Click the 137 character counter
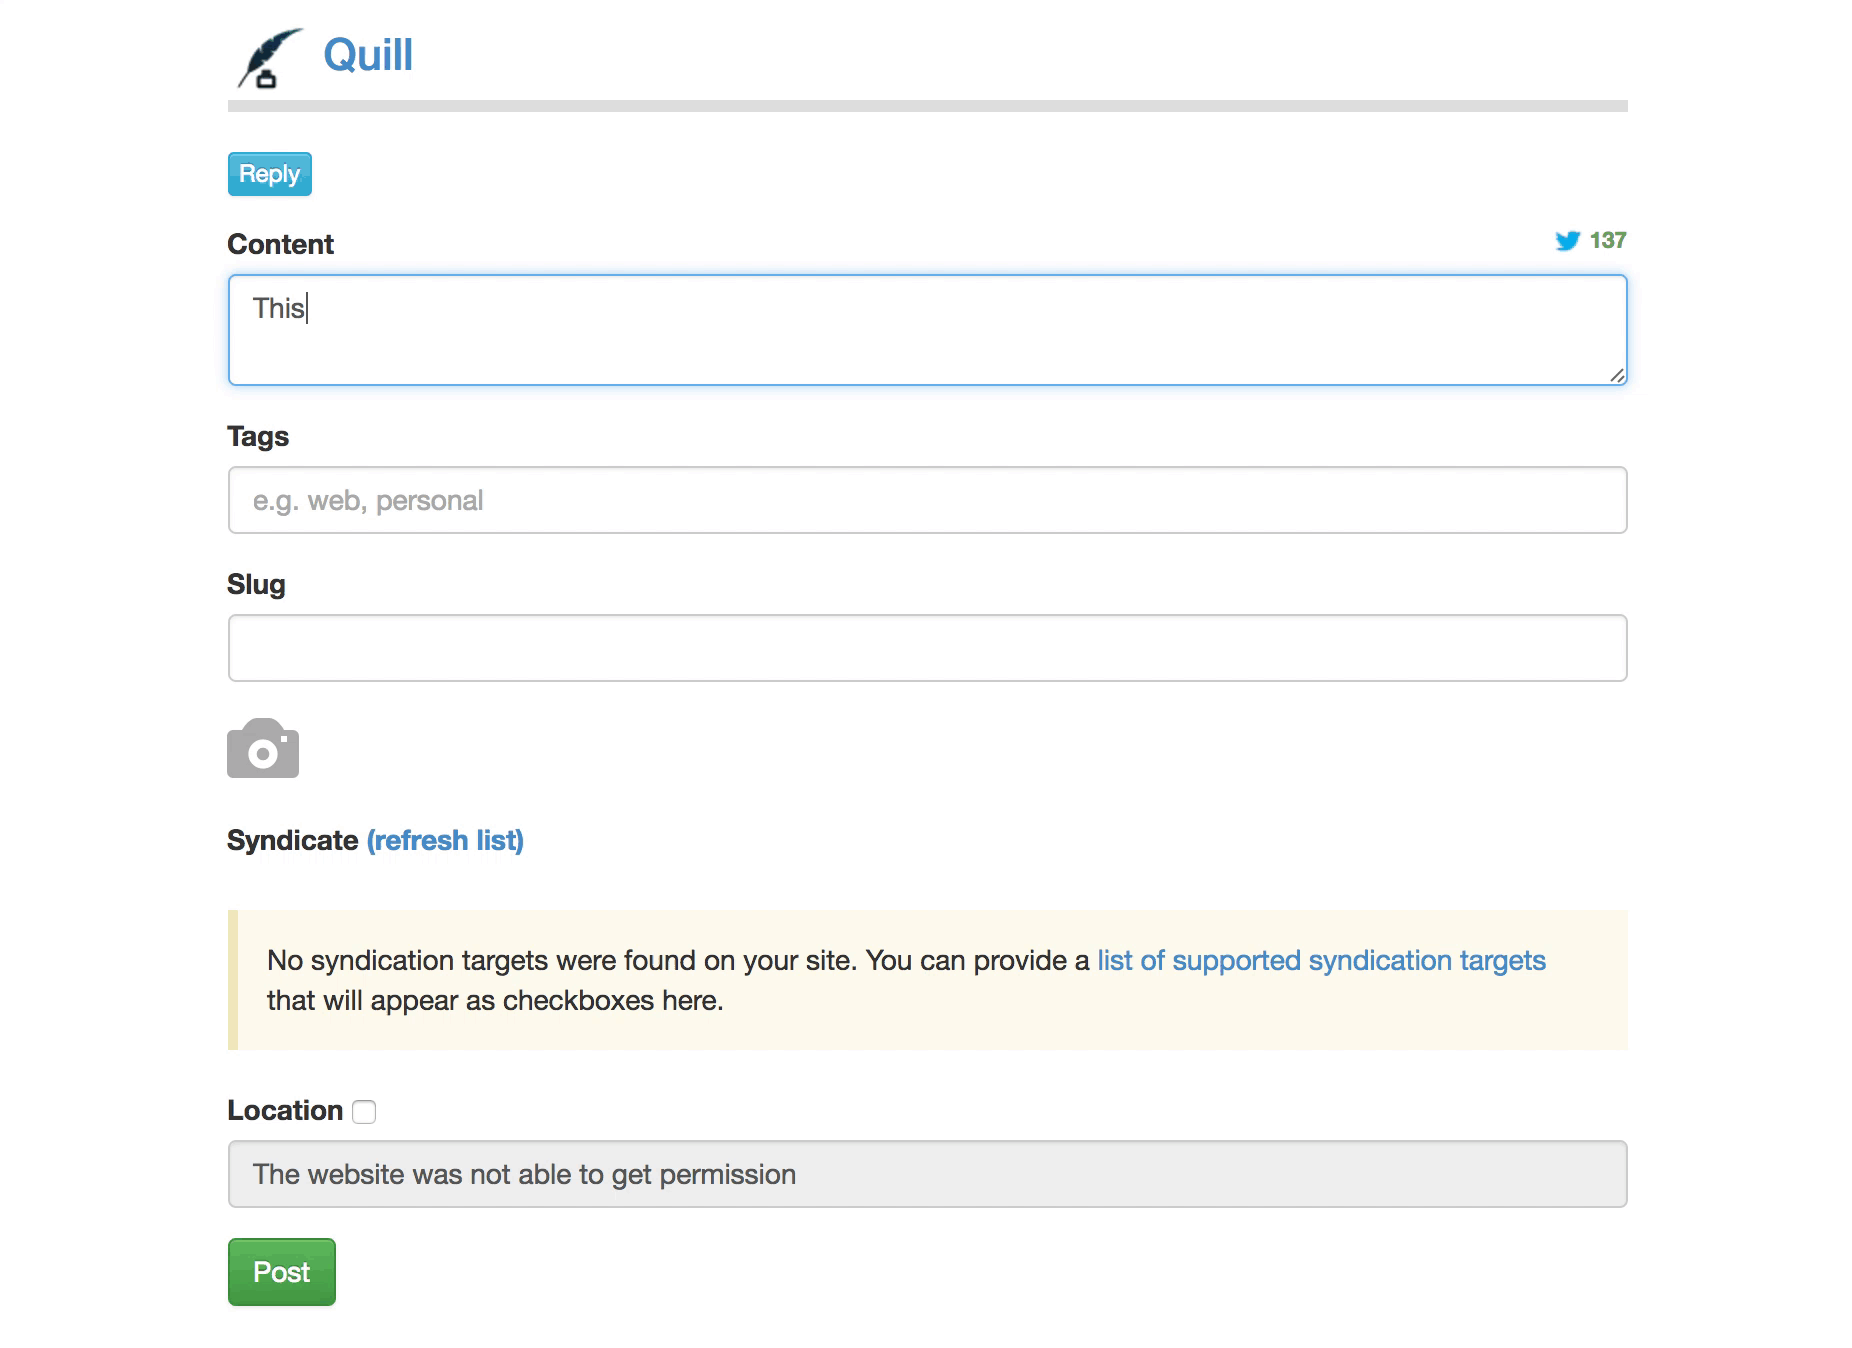The width and height of the screenshot is (1852, 1348). [1608, 240]
